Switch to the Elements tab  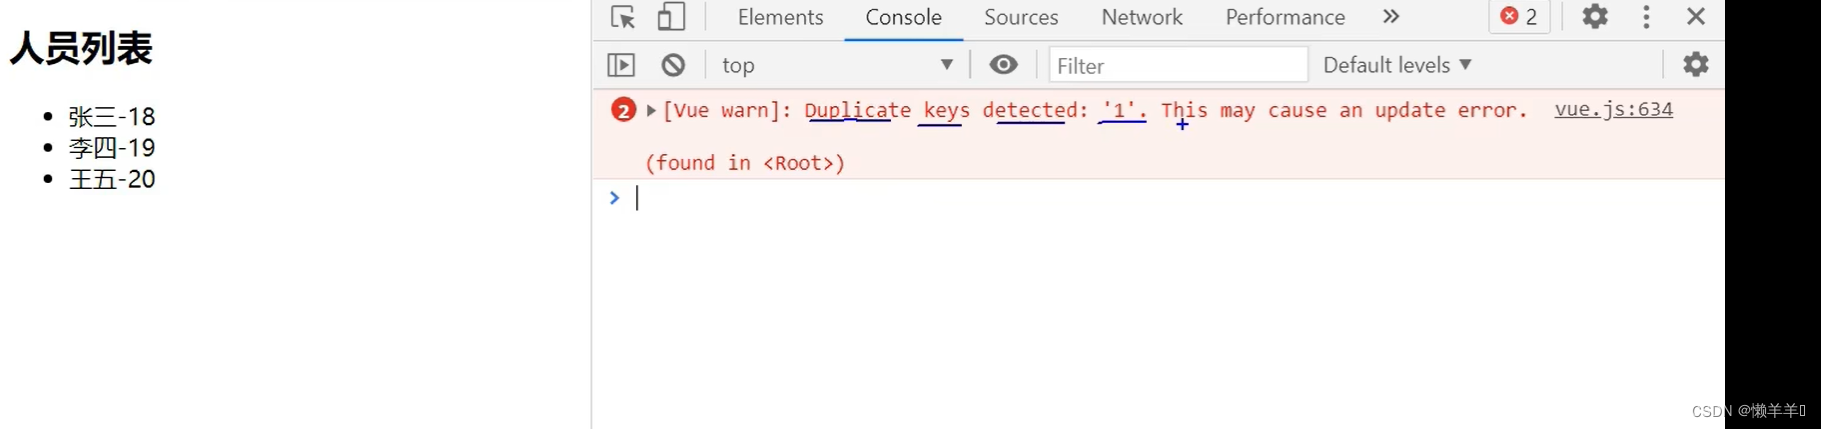780,17
